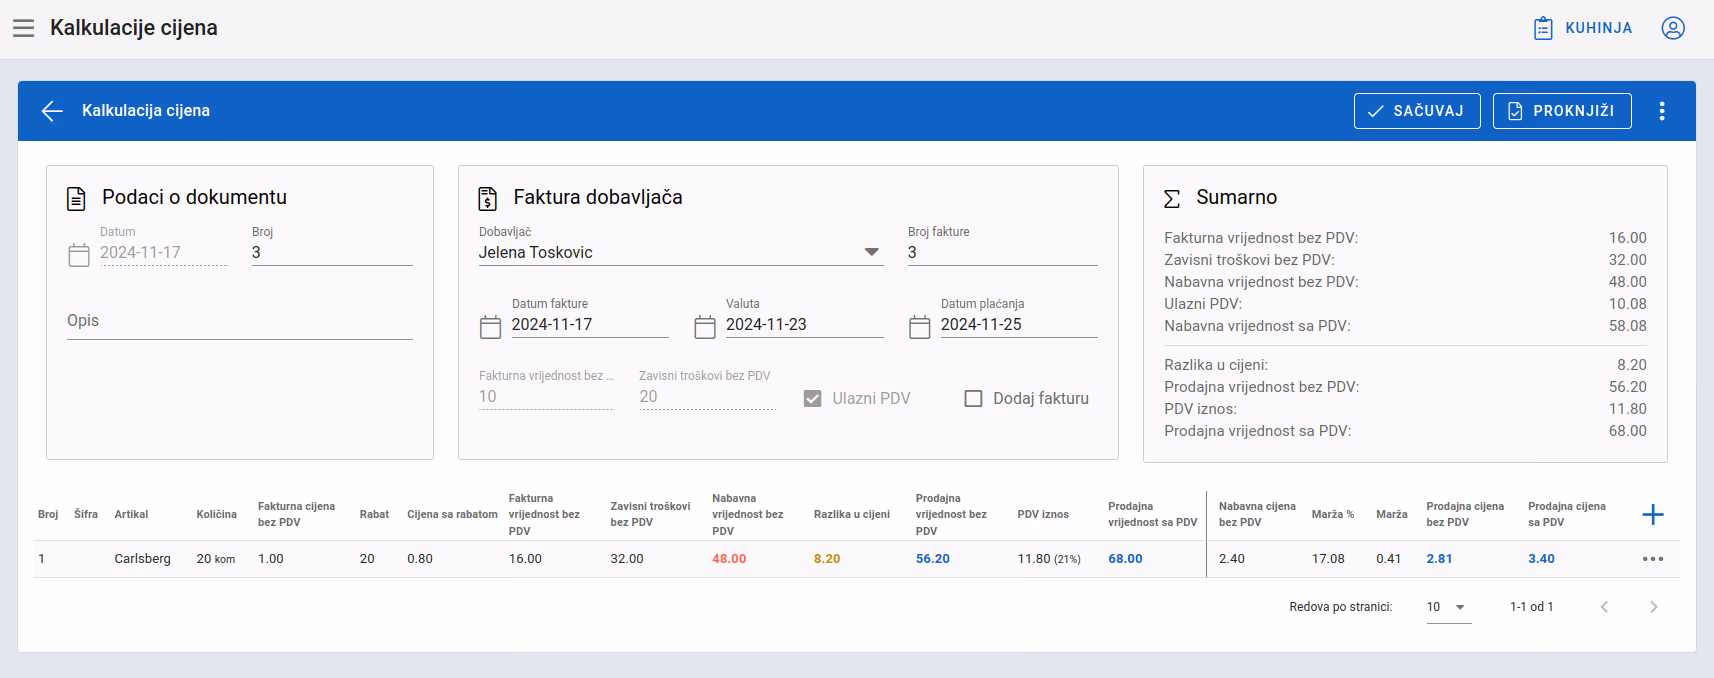Go to previous page chevron

pyautogui.click(x=1604, y=607)
